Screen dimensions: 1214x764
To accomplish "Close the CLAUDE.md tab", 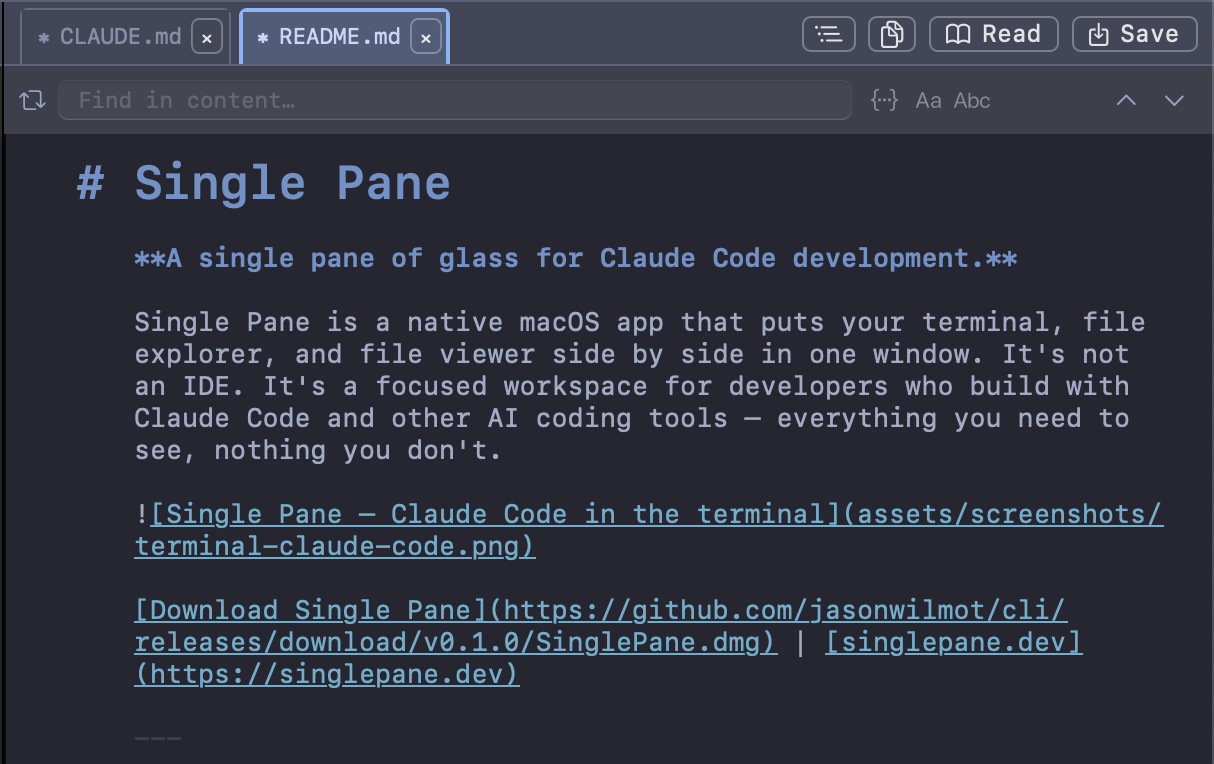I will pos(207,38).
